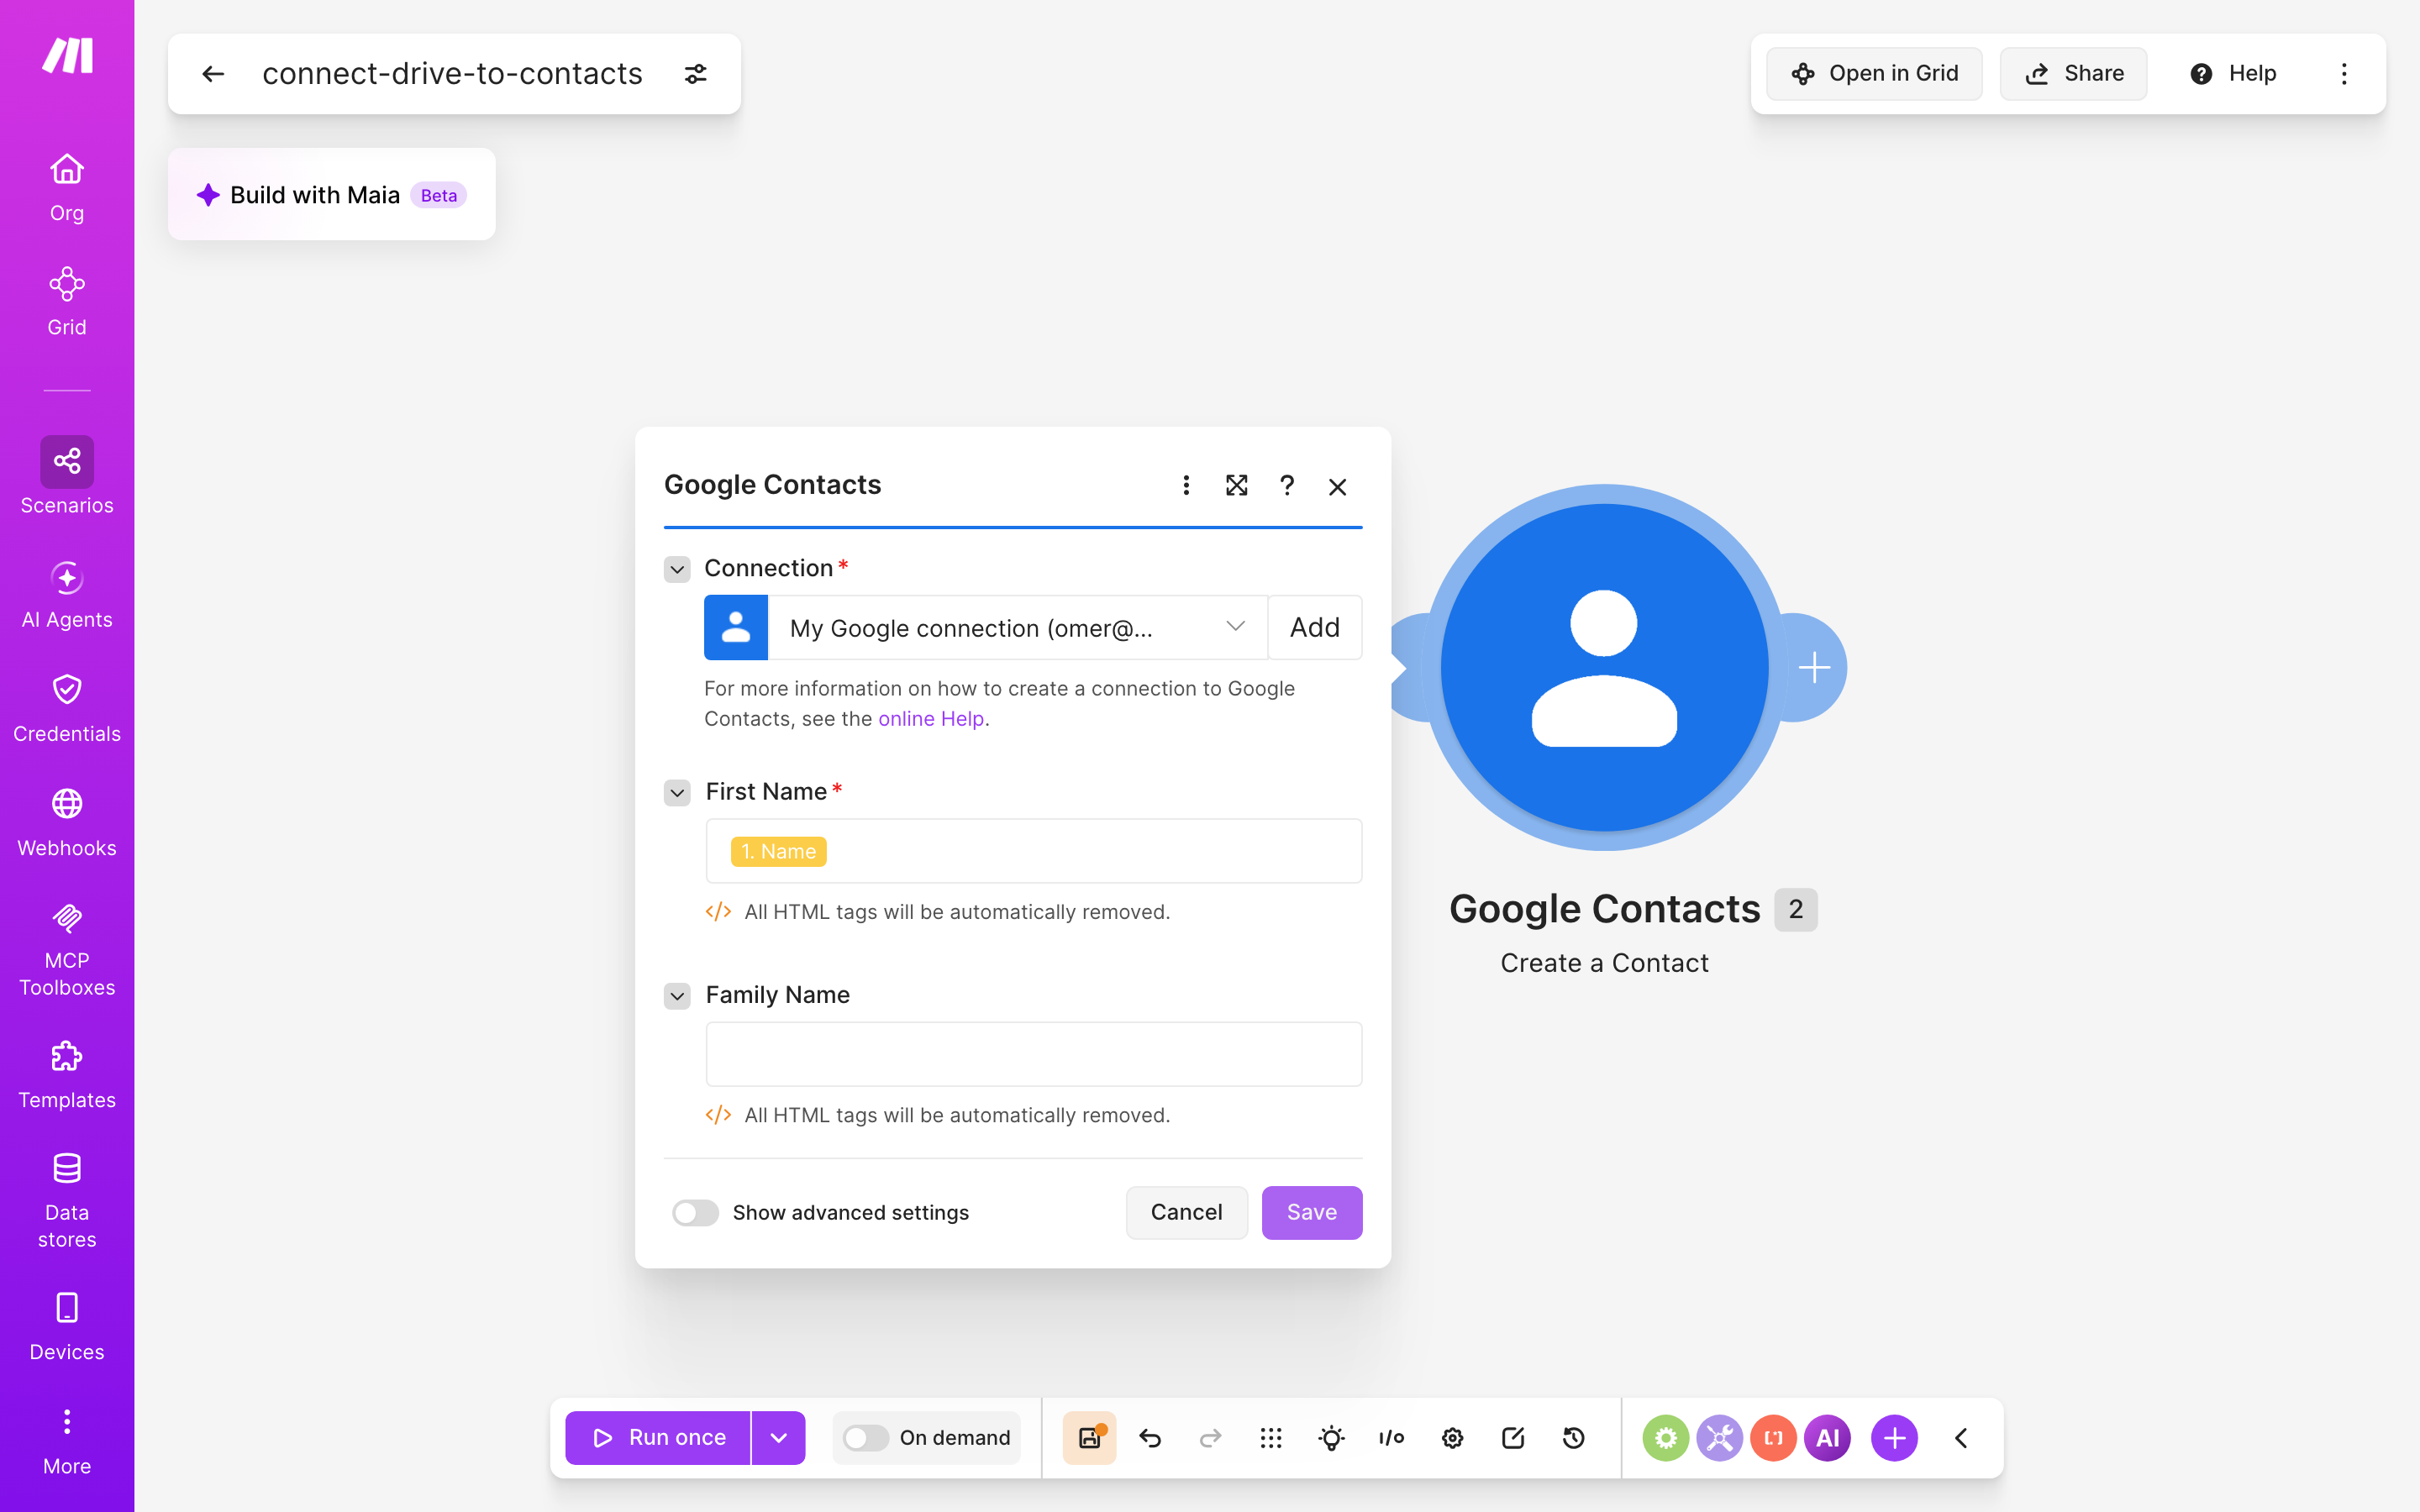Screen dimensions: 2420x1512
Task: Open help for Google Contacts module
Action: pos(1287,486)
